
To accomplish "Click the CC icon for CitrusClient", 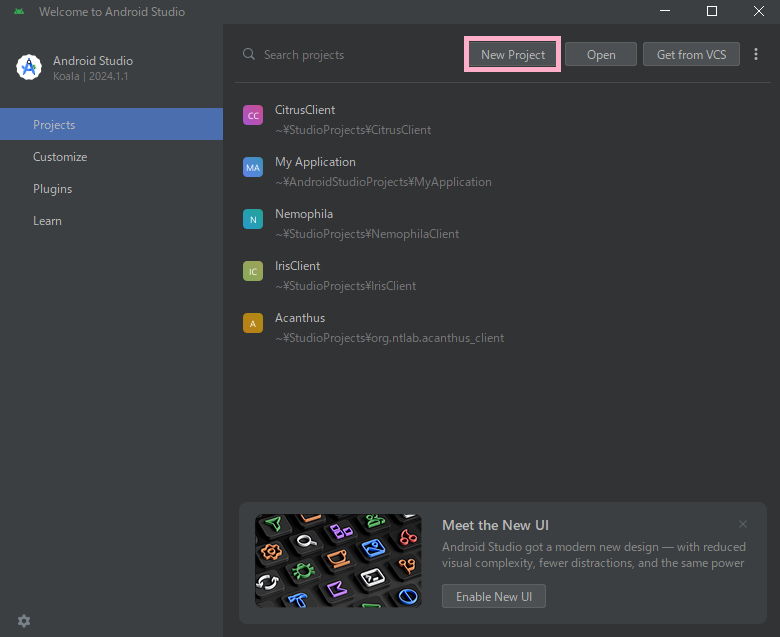I will pos(253,115).
